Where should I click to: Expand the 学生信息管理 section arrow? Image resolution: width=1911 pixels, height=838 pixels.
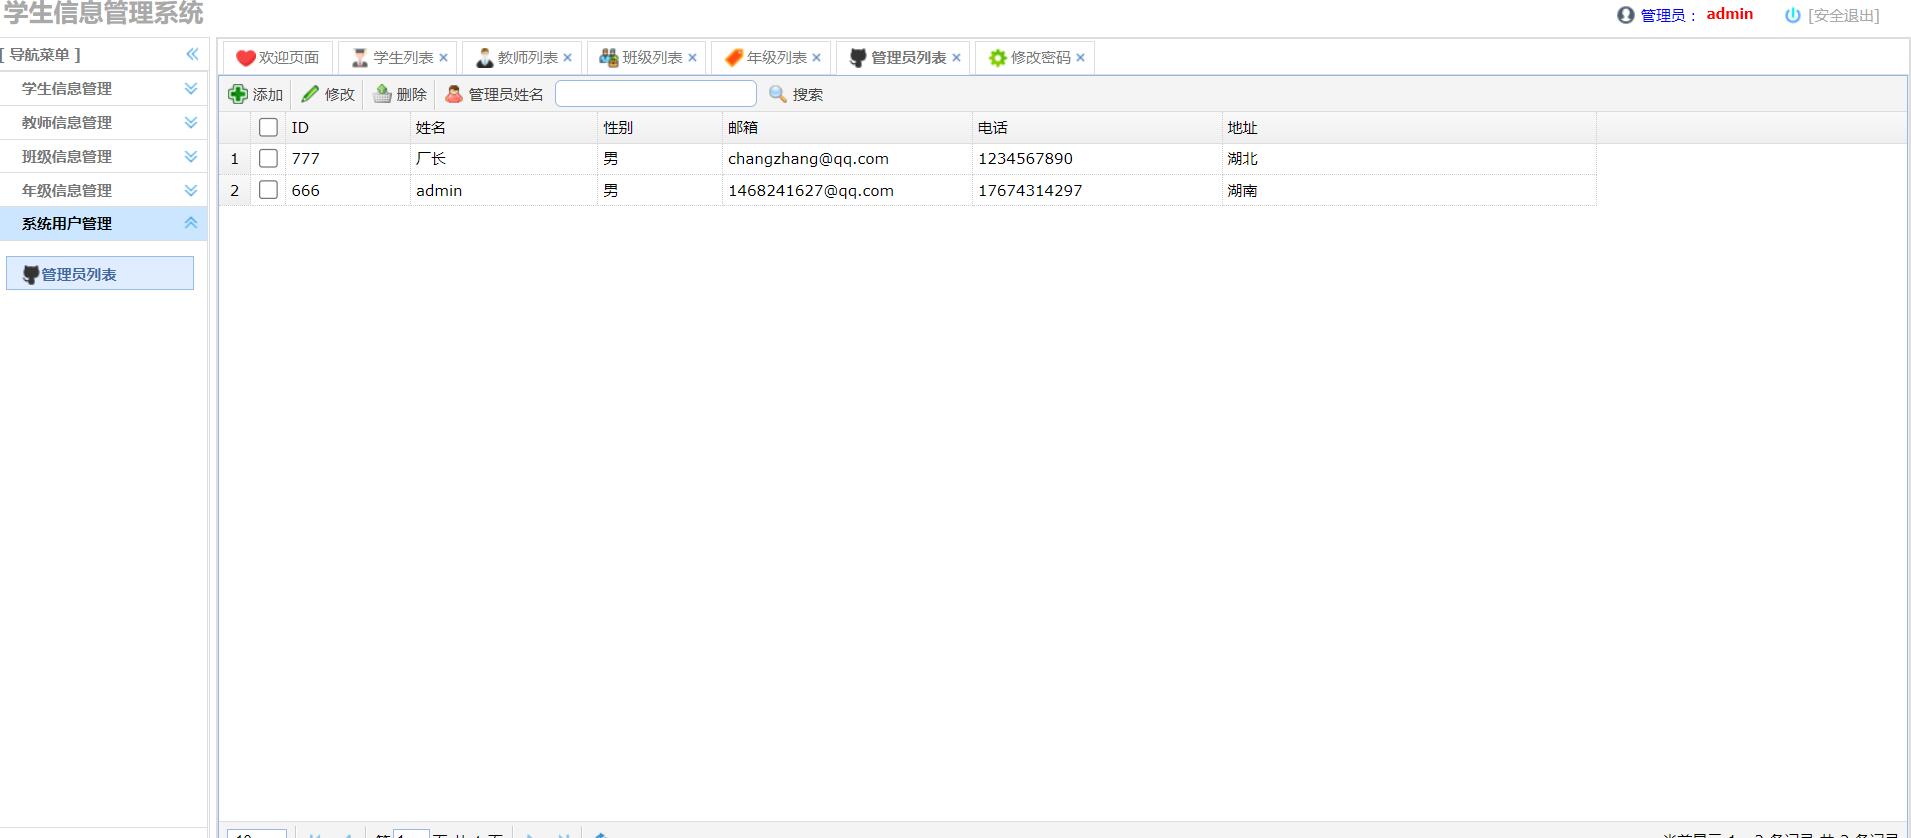(191, 89)
